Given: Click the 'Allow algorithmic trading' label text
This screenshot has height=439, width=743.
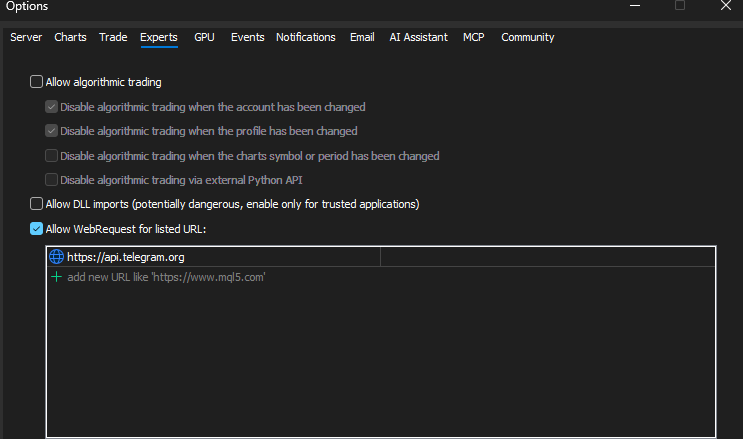Looking at the screenshot, I should click(103, 82).
